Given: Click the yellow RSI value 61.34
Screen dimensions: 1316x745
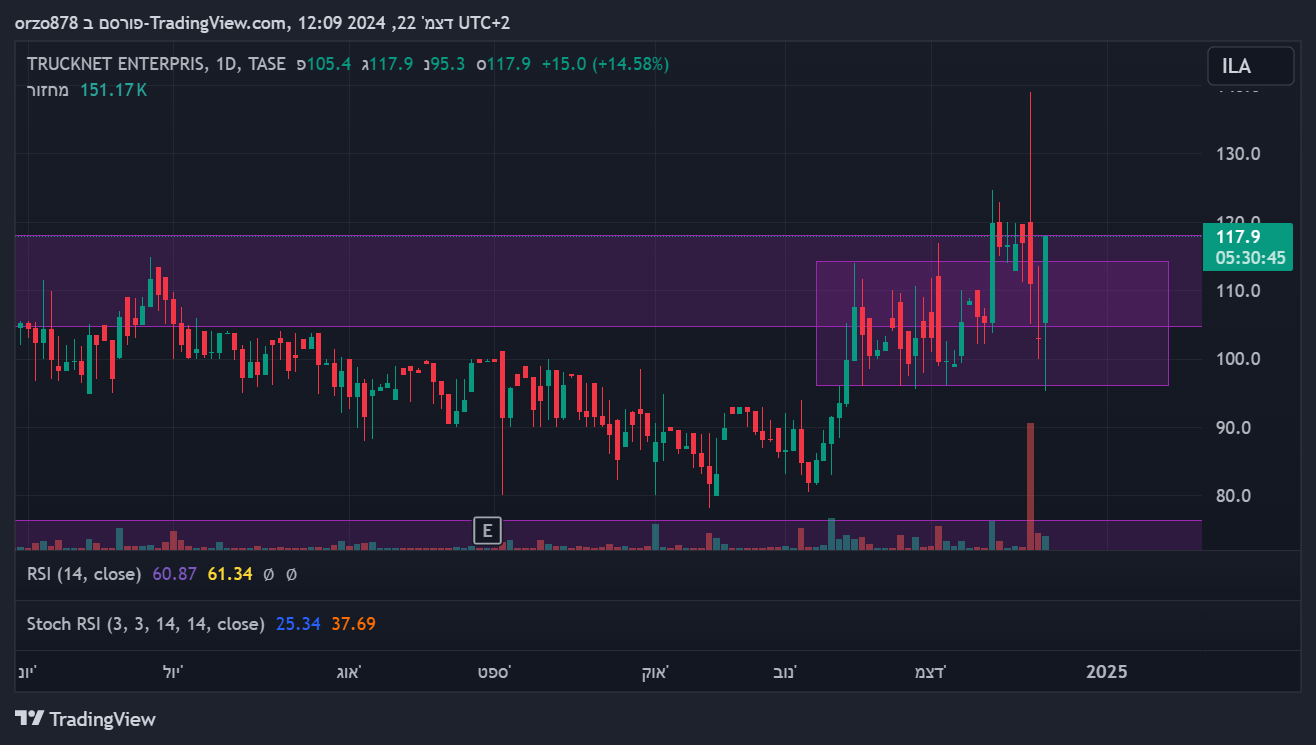Looking at the screenshot, I should pos(230,574).
